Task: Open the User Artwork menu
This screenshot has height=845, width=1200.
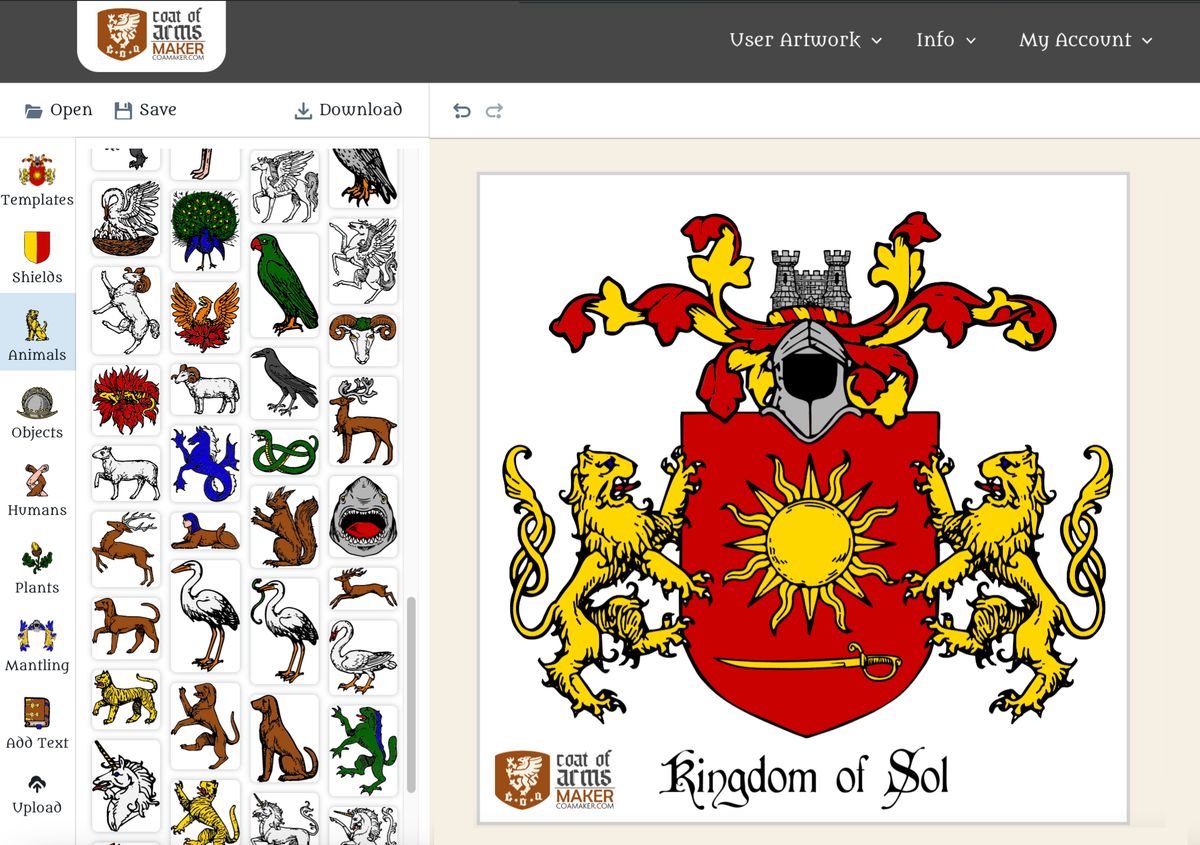Action: pyautogui.click(x=795, y=40)
